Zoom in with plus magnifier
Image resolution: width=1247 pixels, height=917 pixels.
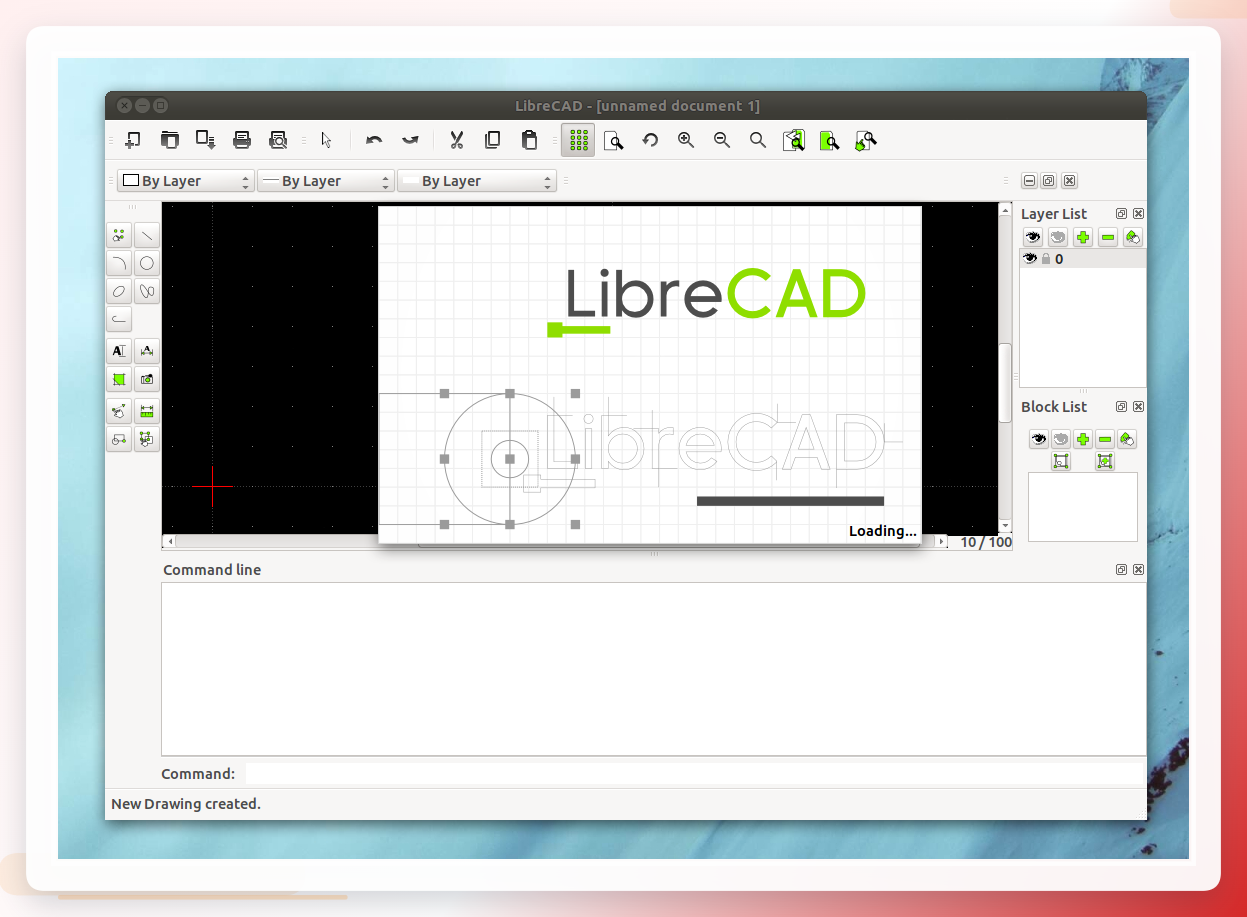[x=686, y=140]
